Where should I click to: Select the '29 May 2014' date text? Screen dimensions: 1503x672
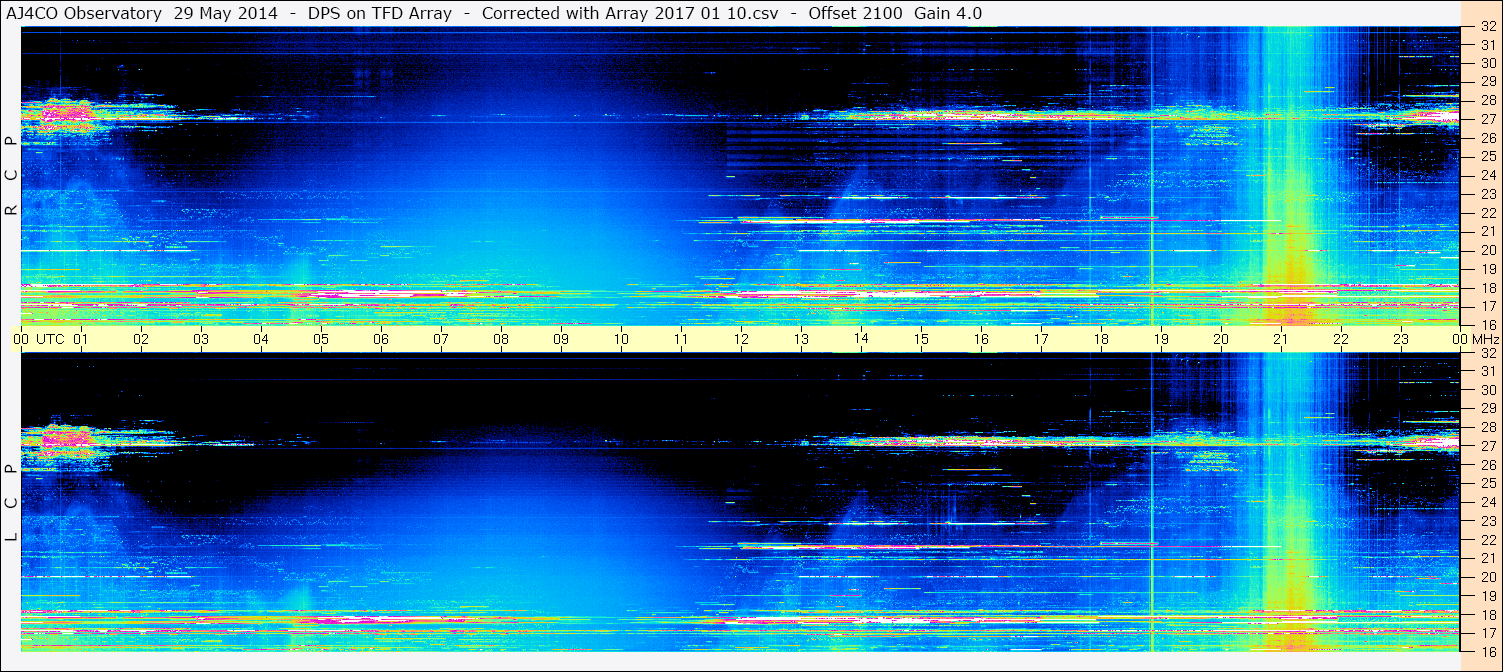click(x=226, y=13)
